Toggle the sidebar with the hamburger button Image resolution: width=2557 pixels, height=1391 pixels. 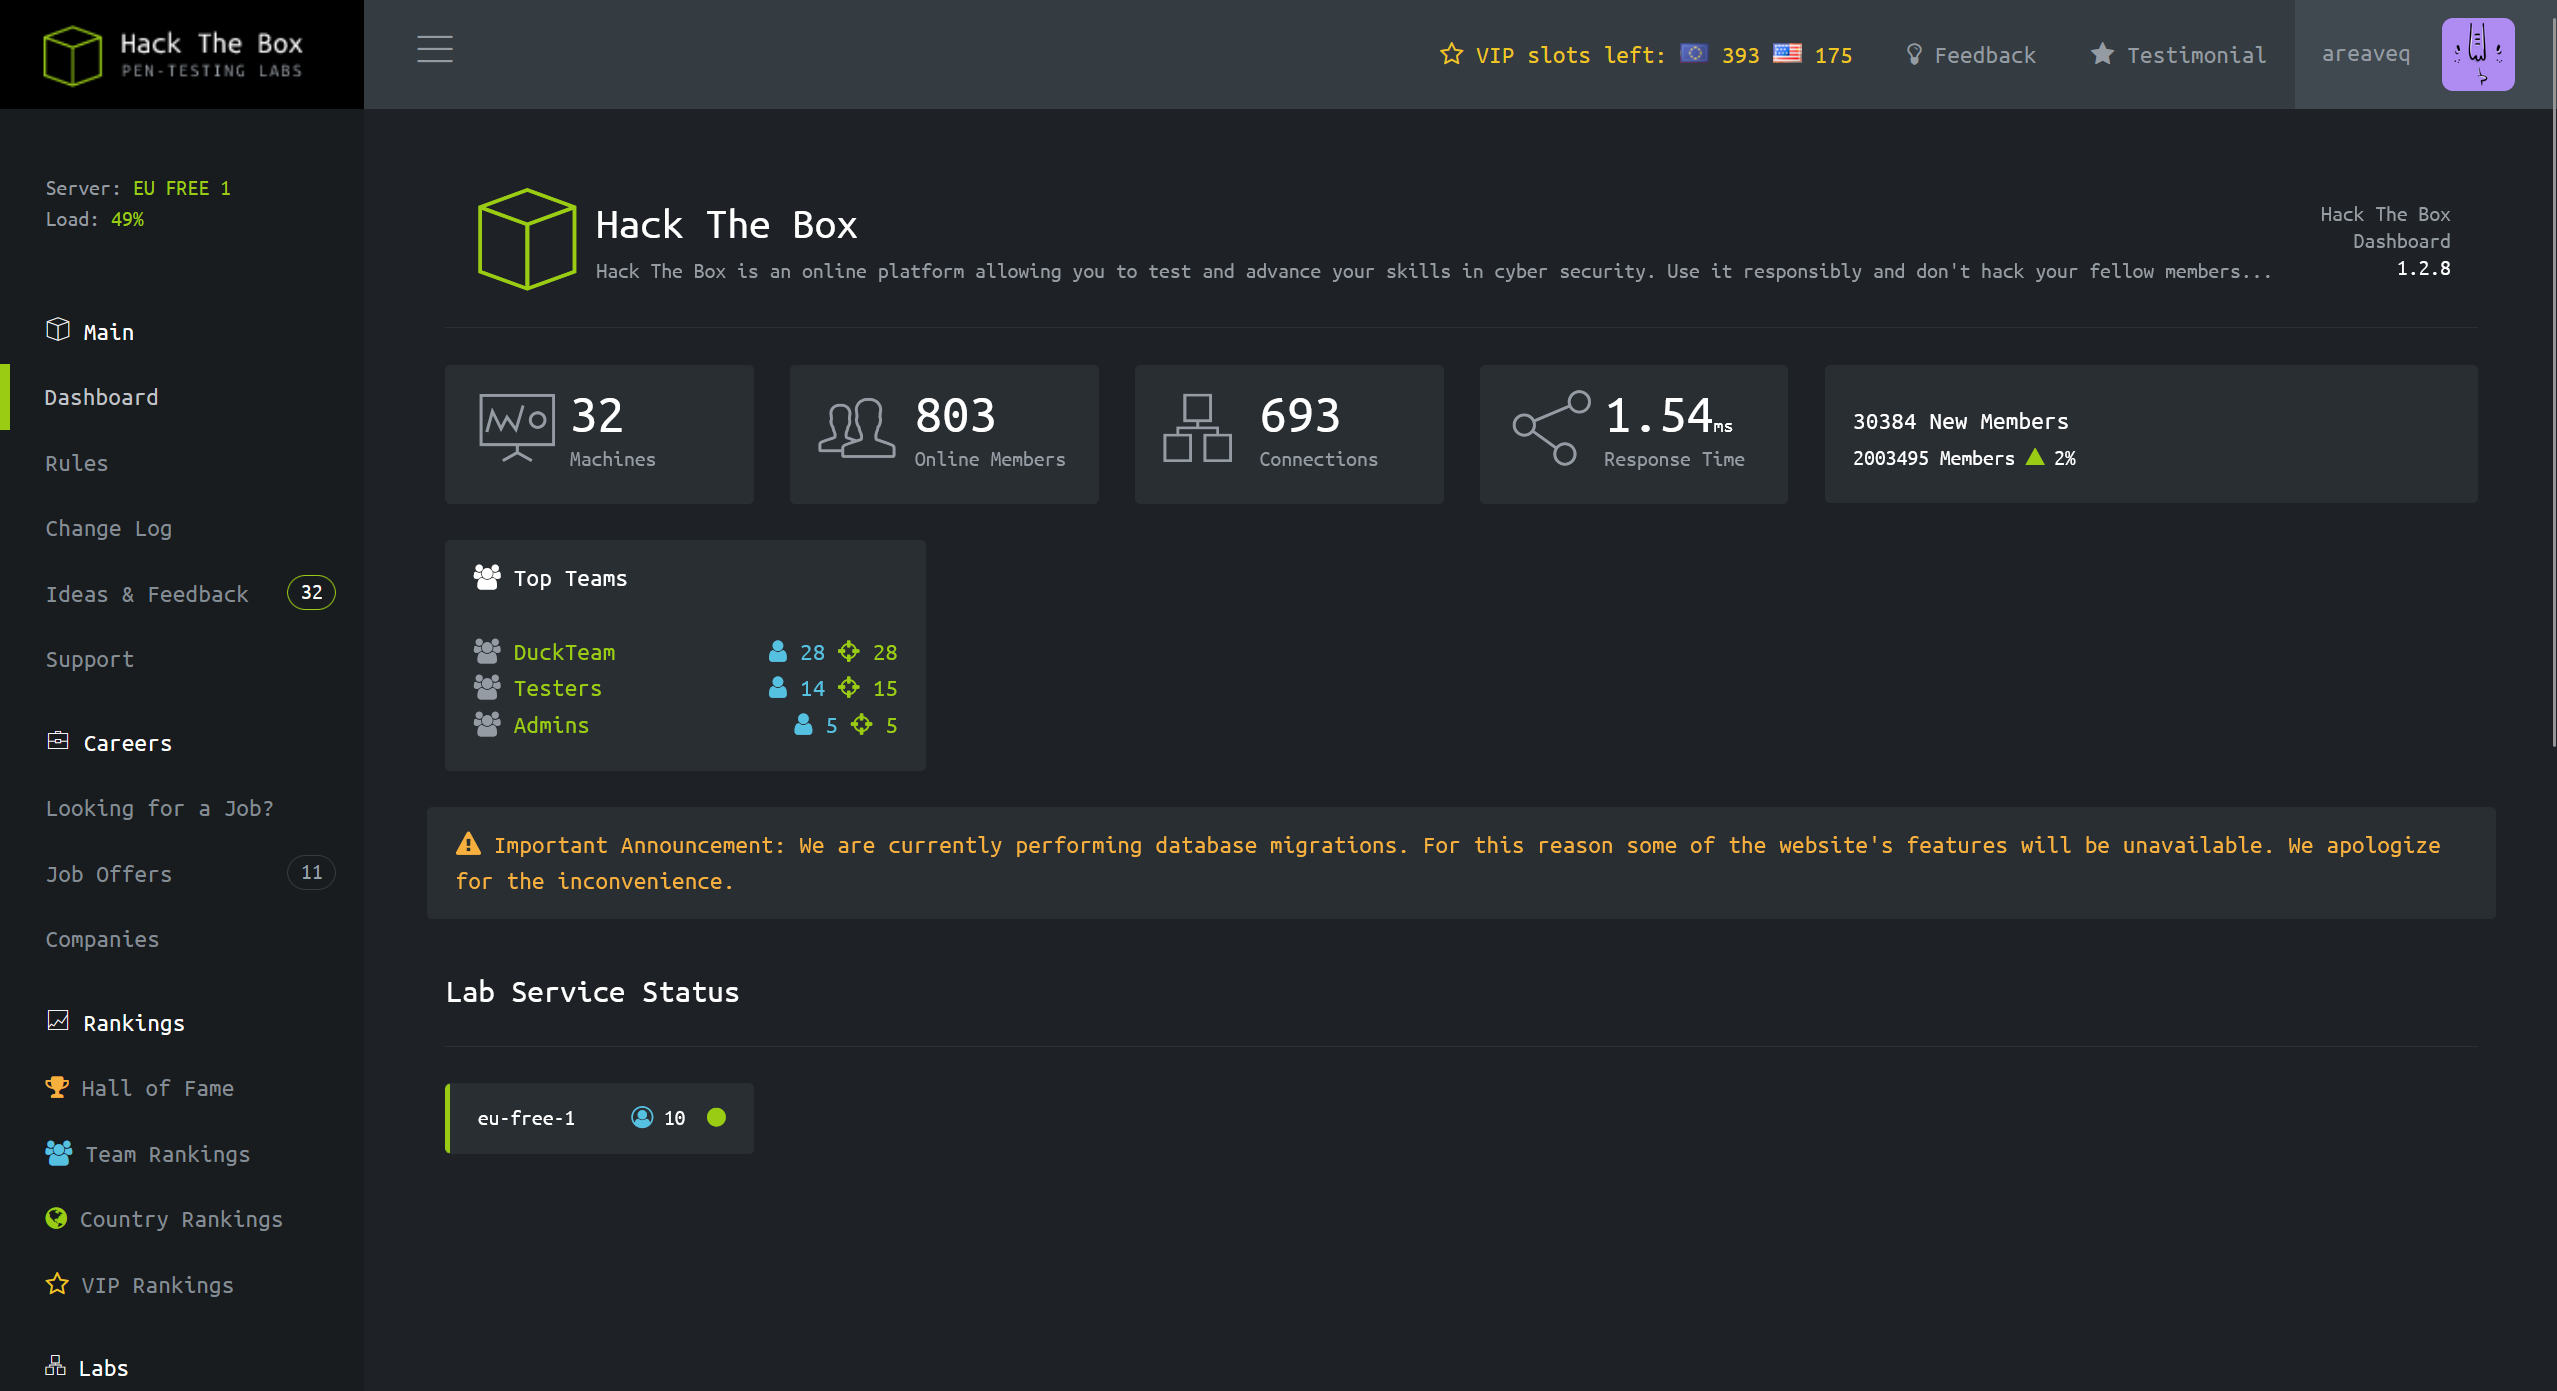tap(435, 49)
